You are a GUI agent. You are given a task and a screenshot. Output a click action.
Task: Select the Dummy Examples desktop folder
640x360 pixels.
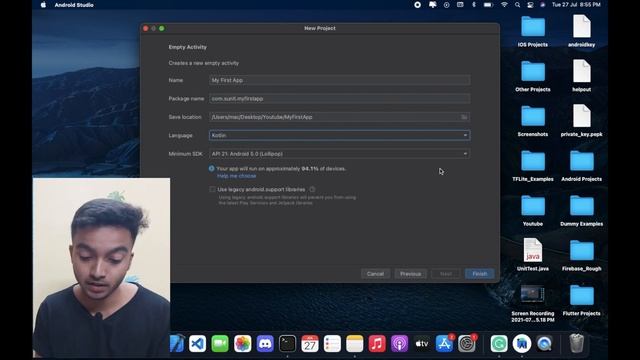582,211
